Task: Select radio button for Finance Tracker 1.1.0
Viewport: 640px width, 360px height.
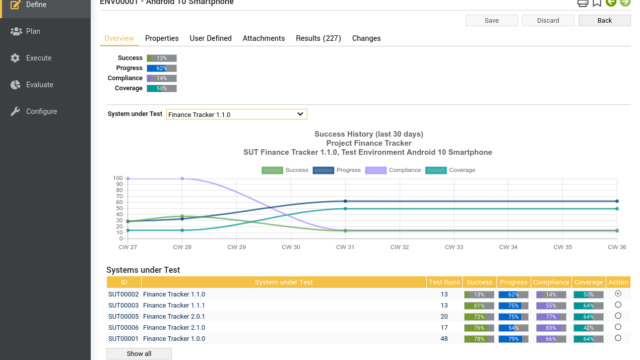Action: 618,294
